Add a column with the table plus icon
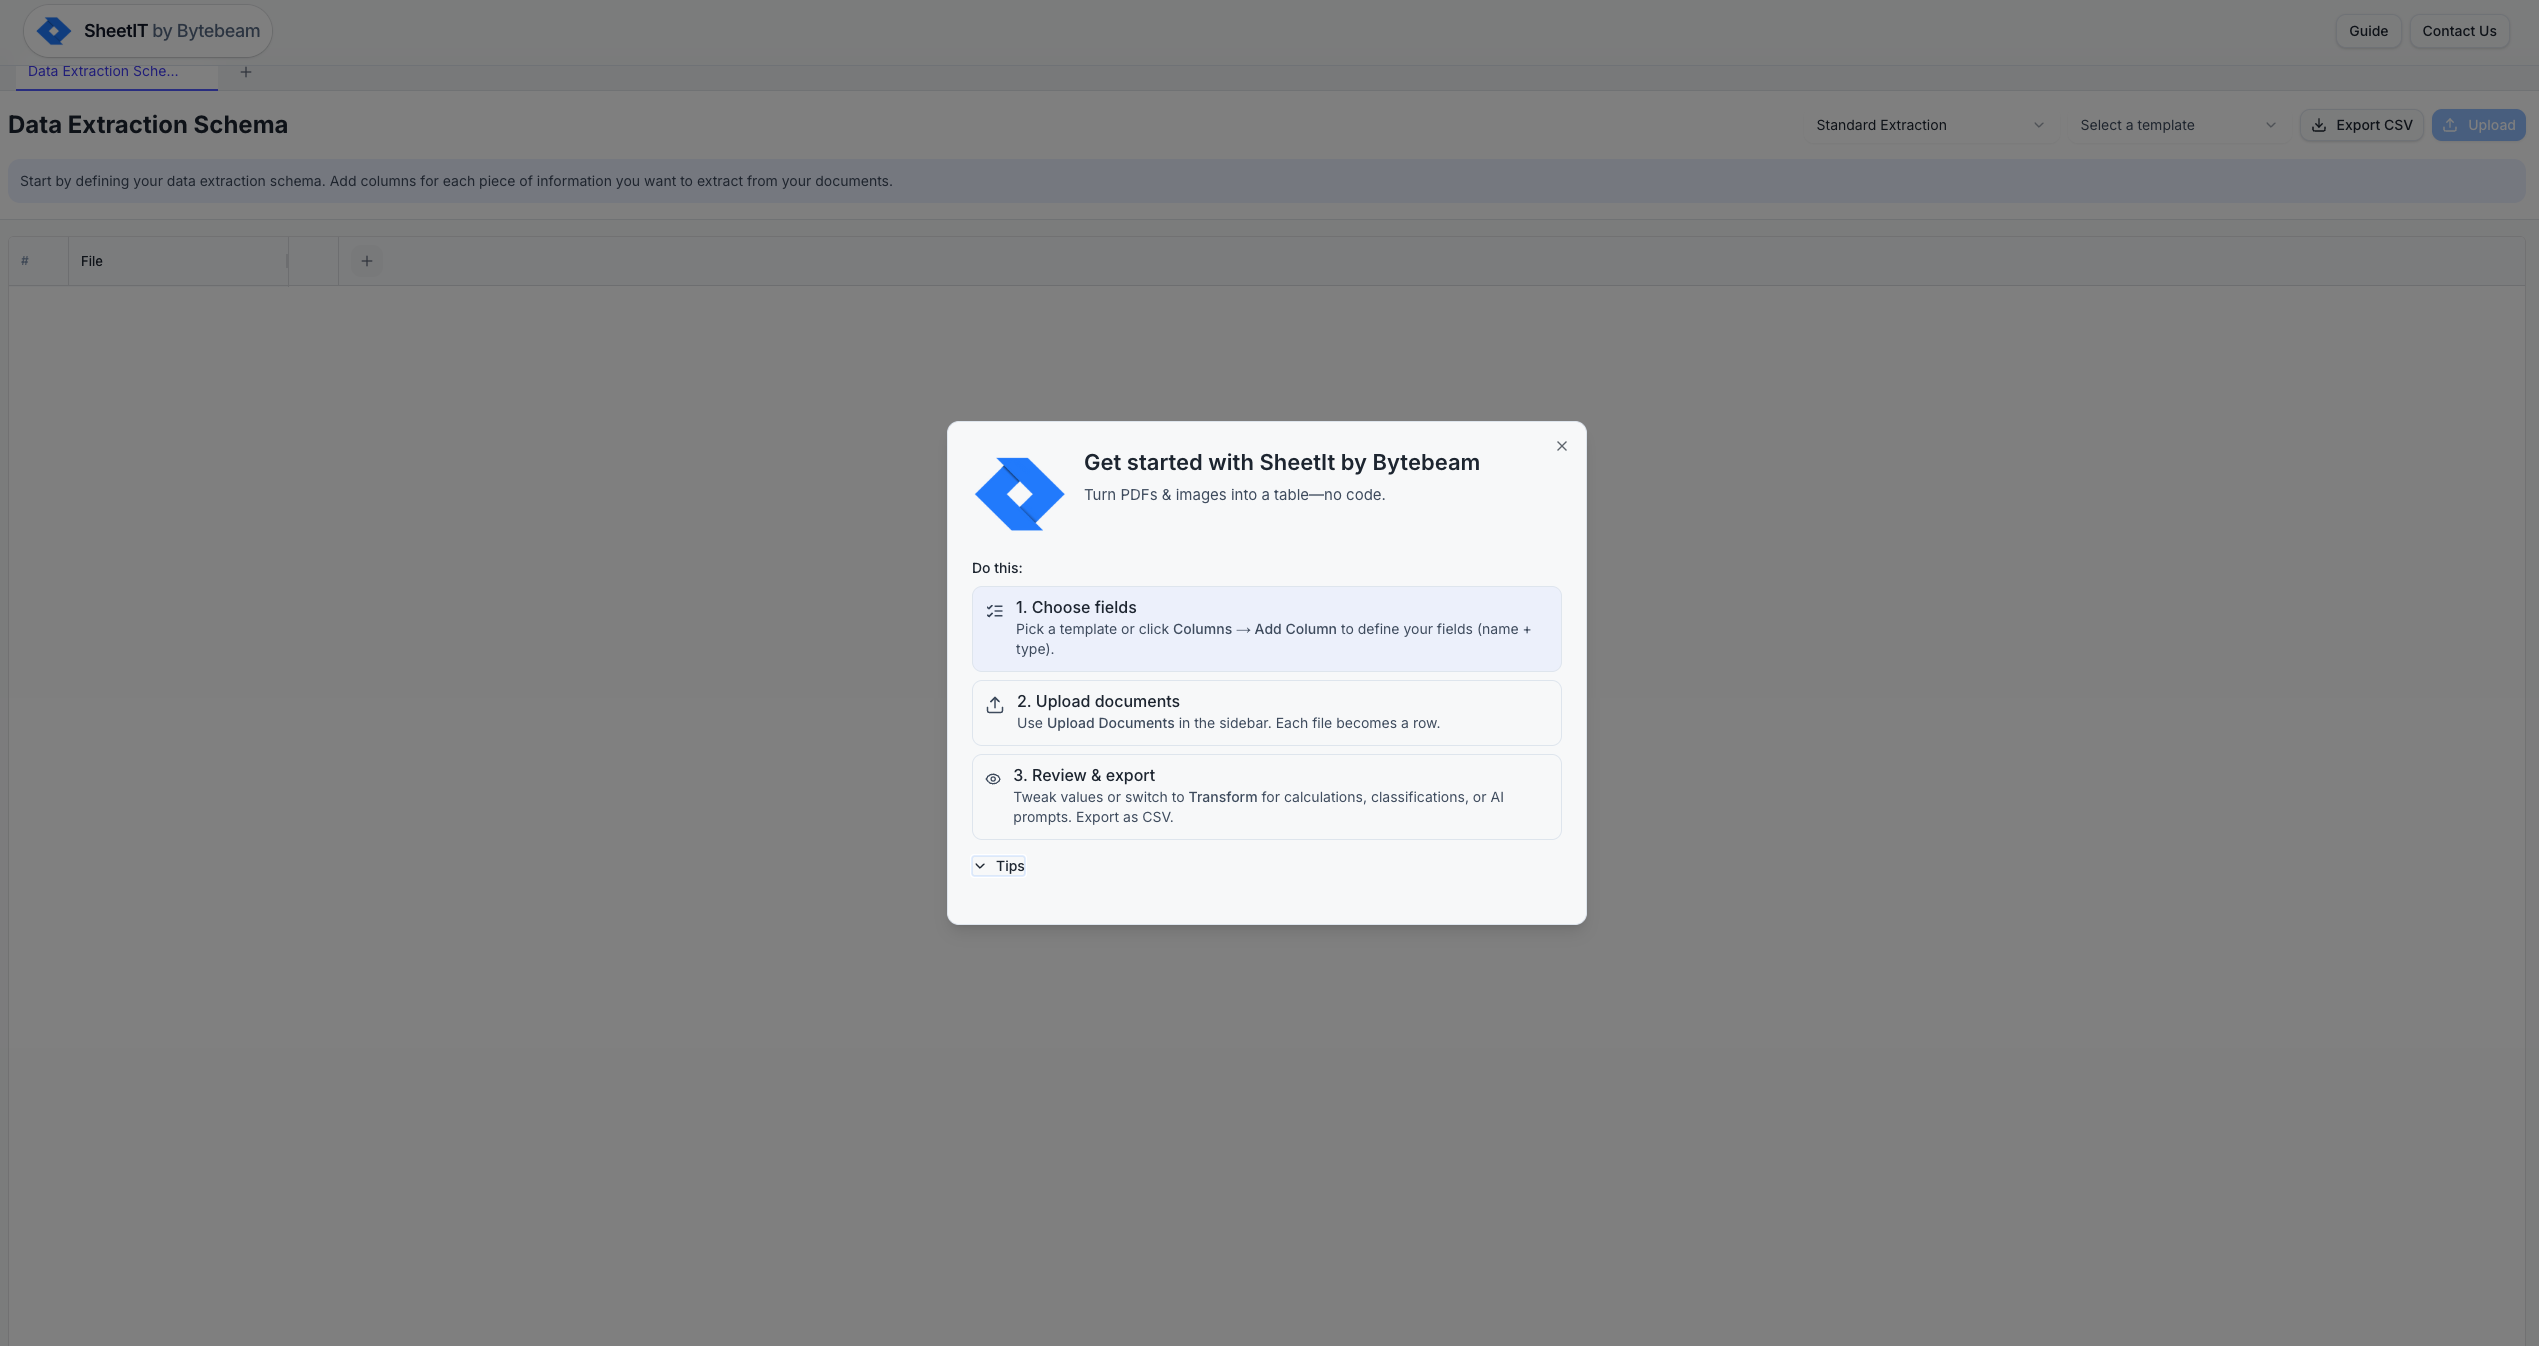The image size is (2539, 1346). point(367,261)
